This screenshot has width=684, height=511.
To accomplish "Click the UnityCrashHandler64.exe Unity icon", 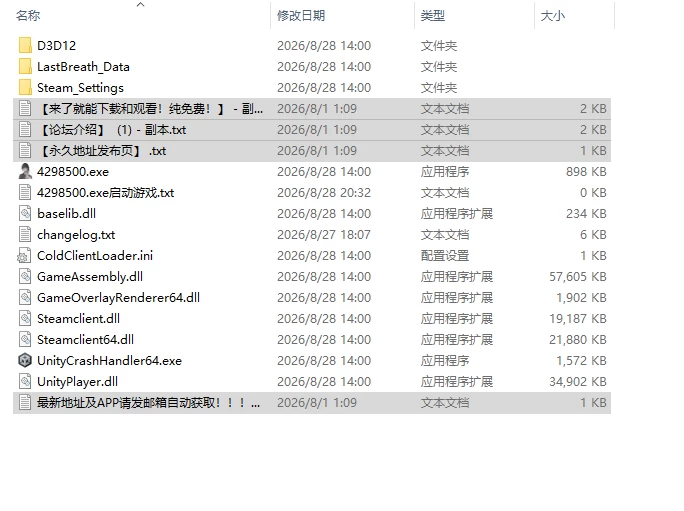I will [25, 360].
